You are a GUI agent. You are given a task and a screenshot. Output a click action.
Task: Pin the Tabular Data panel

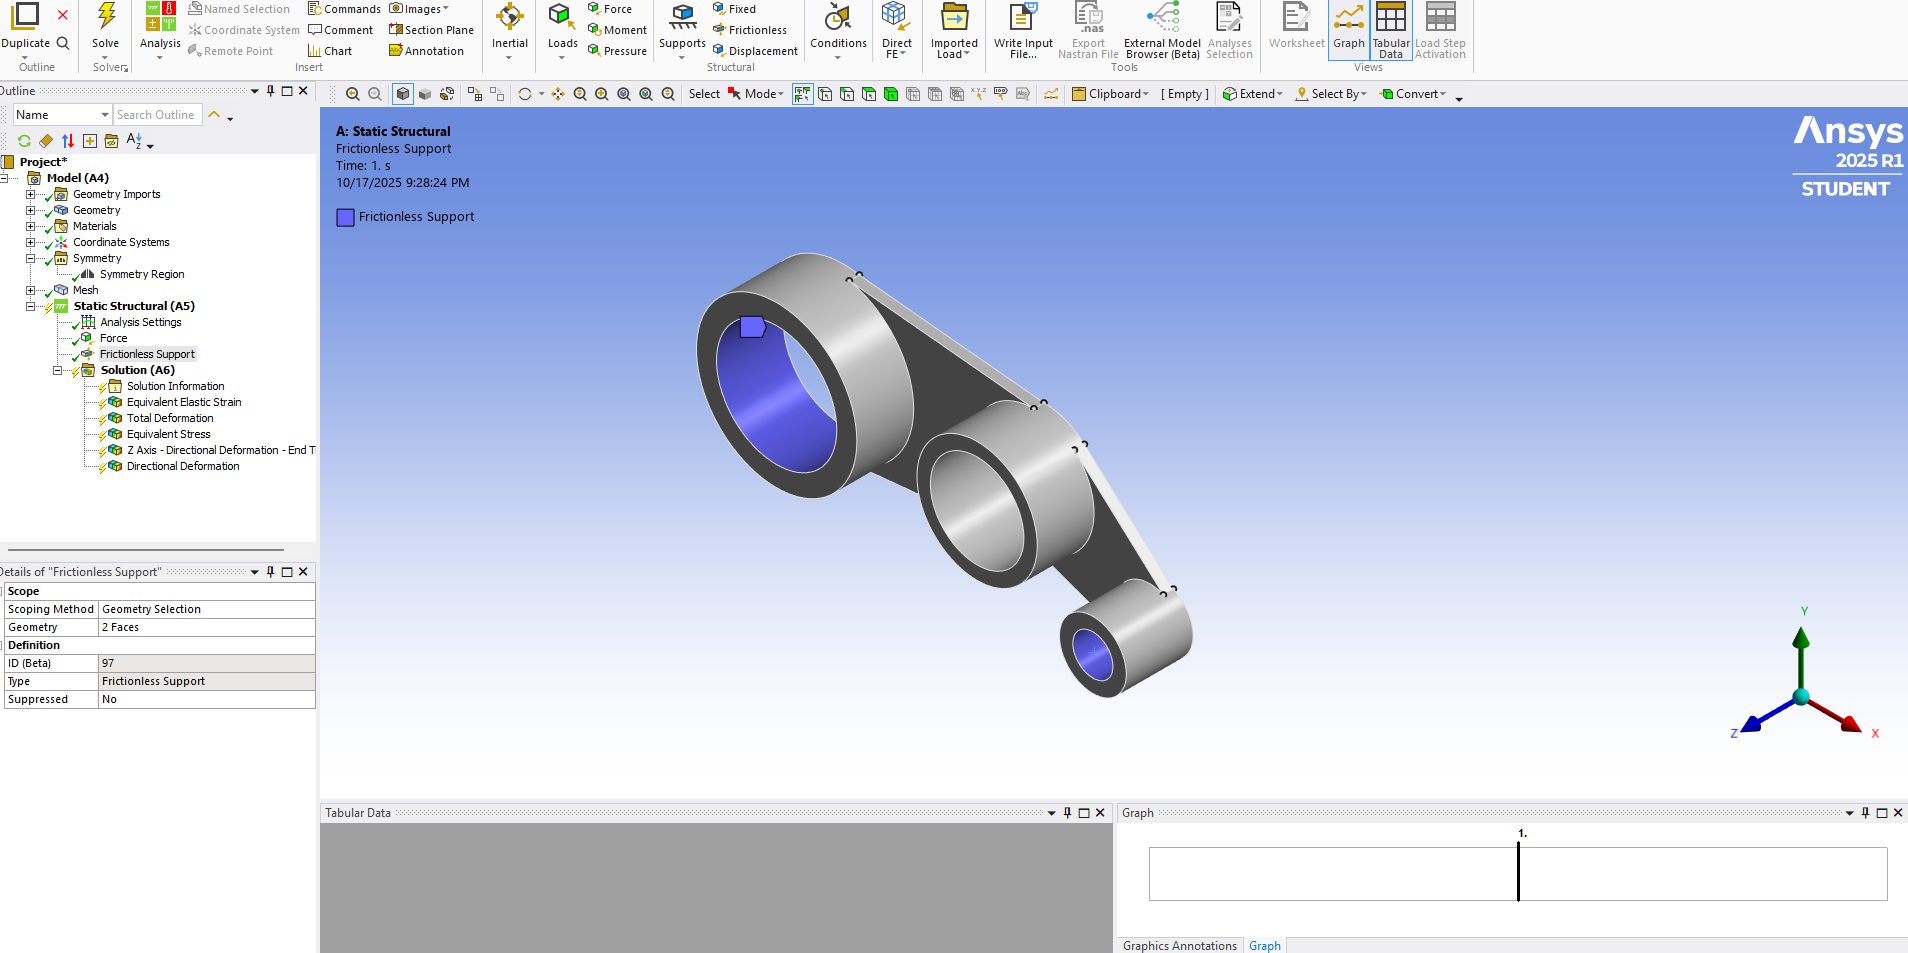click(x=1067, y=813)
